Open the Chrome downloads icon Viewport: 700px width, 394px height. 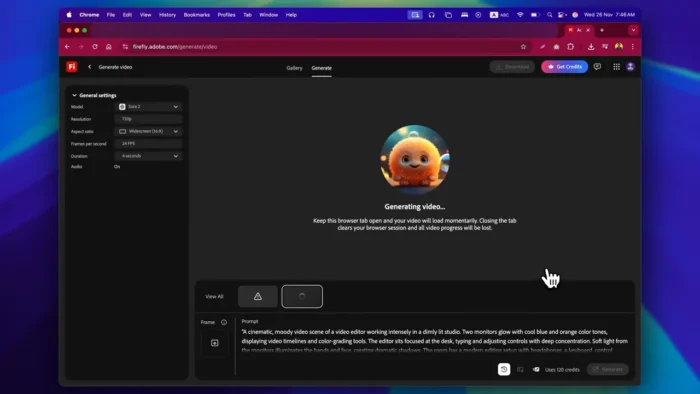591,47
